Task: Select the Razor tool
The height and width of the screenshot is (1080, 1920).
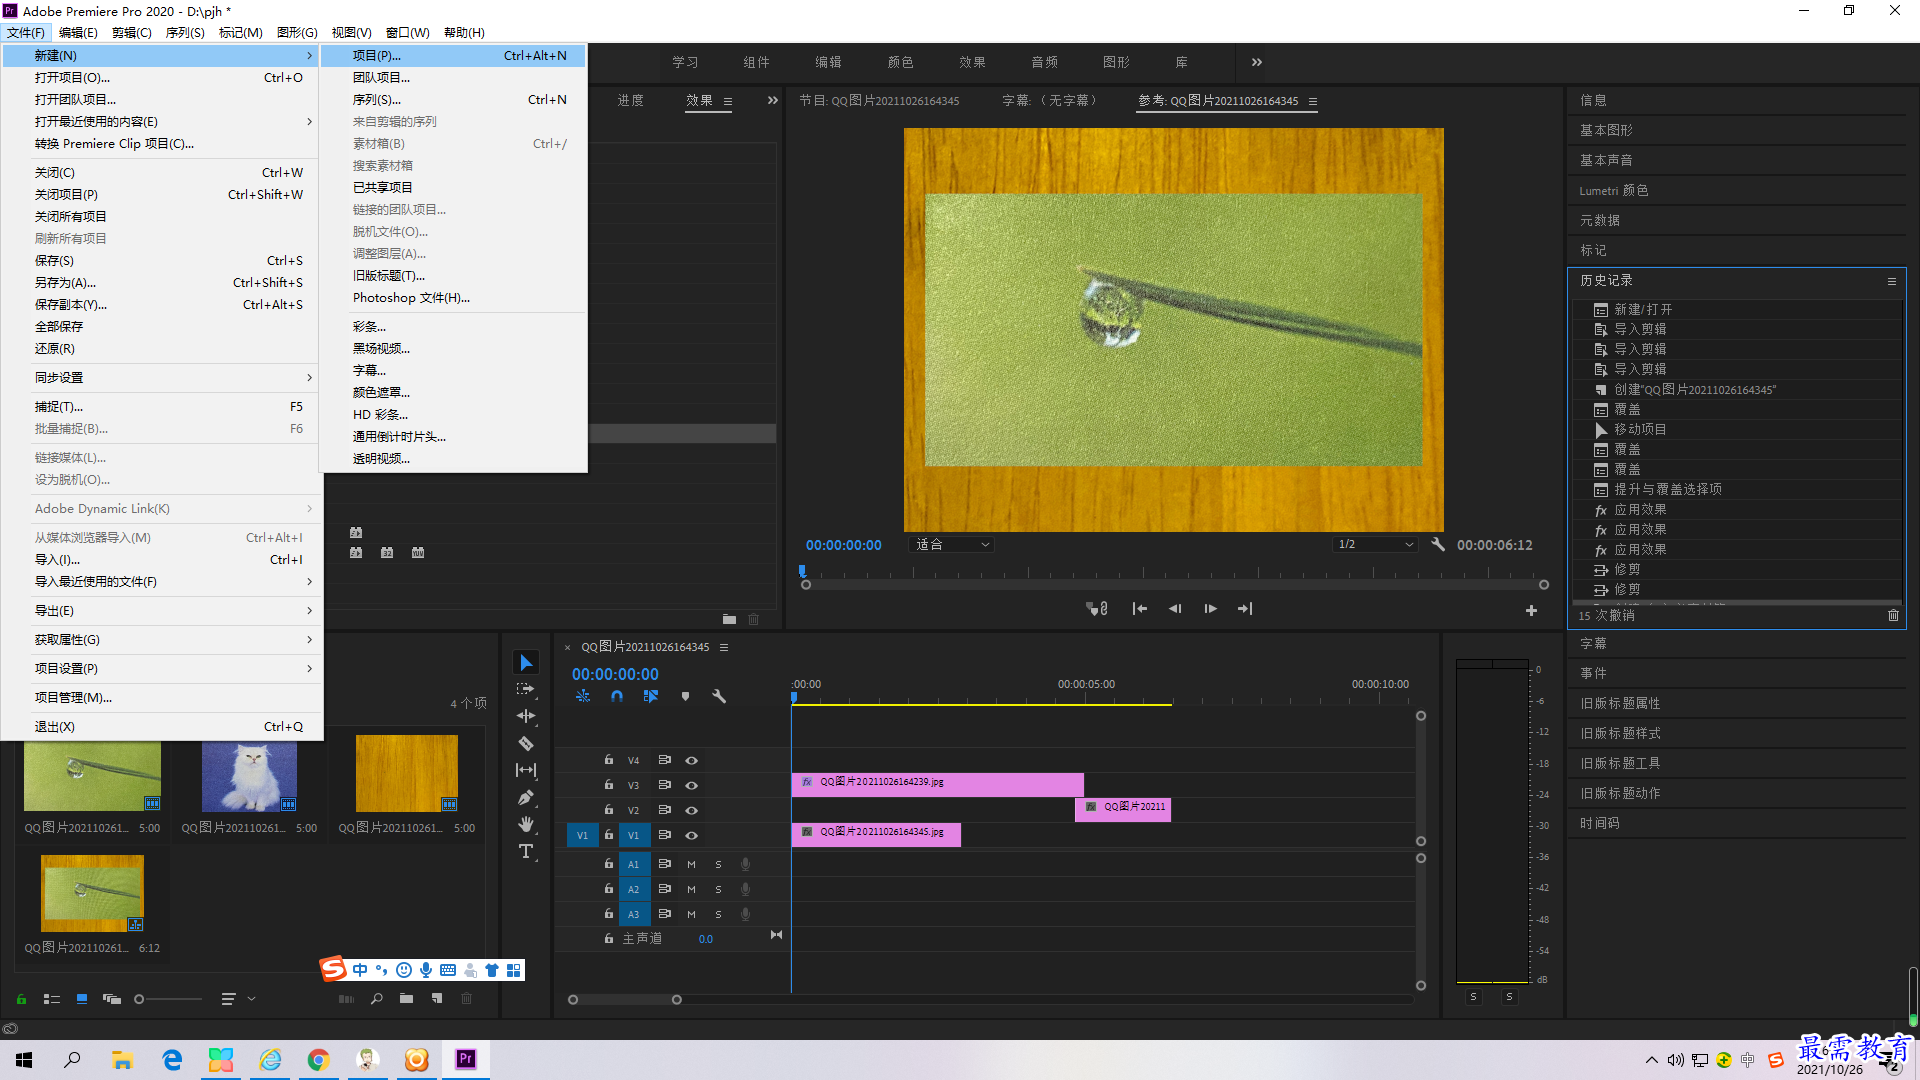Action: click(x=526, y=743)
